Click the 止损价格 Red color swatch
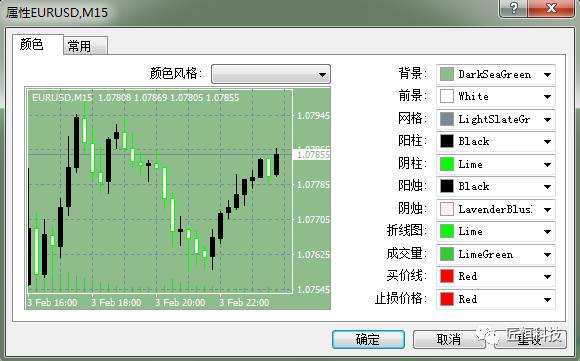This screenshot has height=361, width=580. [x=446, y=299]
